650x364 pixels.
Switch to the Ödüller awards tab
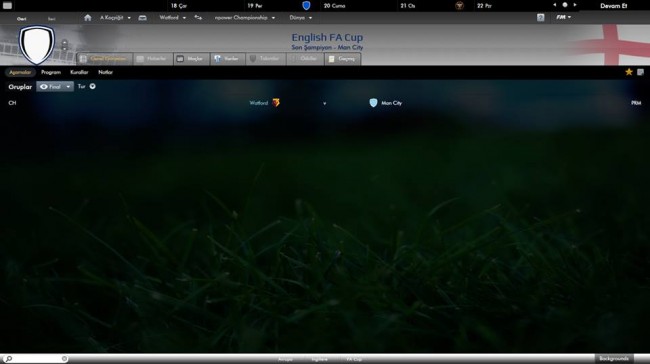305,59
